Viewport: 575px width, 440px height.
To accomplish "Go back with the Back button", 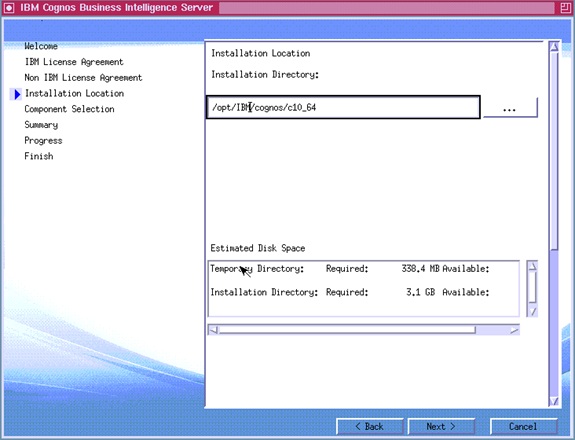I will tap(369, 427).
